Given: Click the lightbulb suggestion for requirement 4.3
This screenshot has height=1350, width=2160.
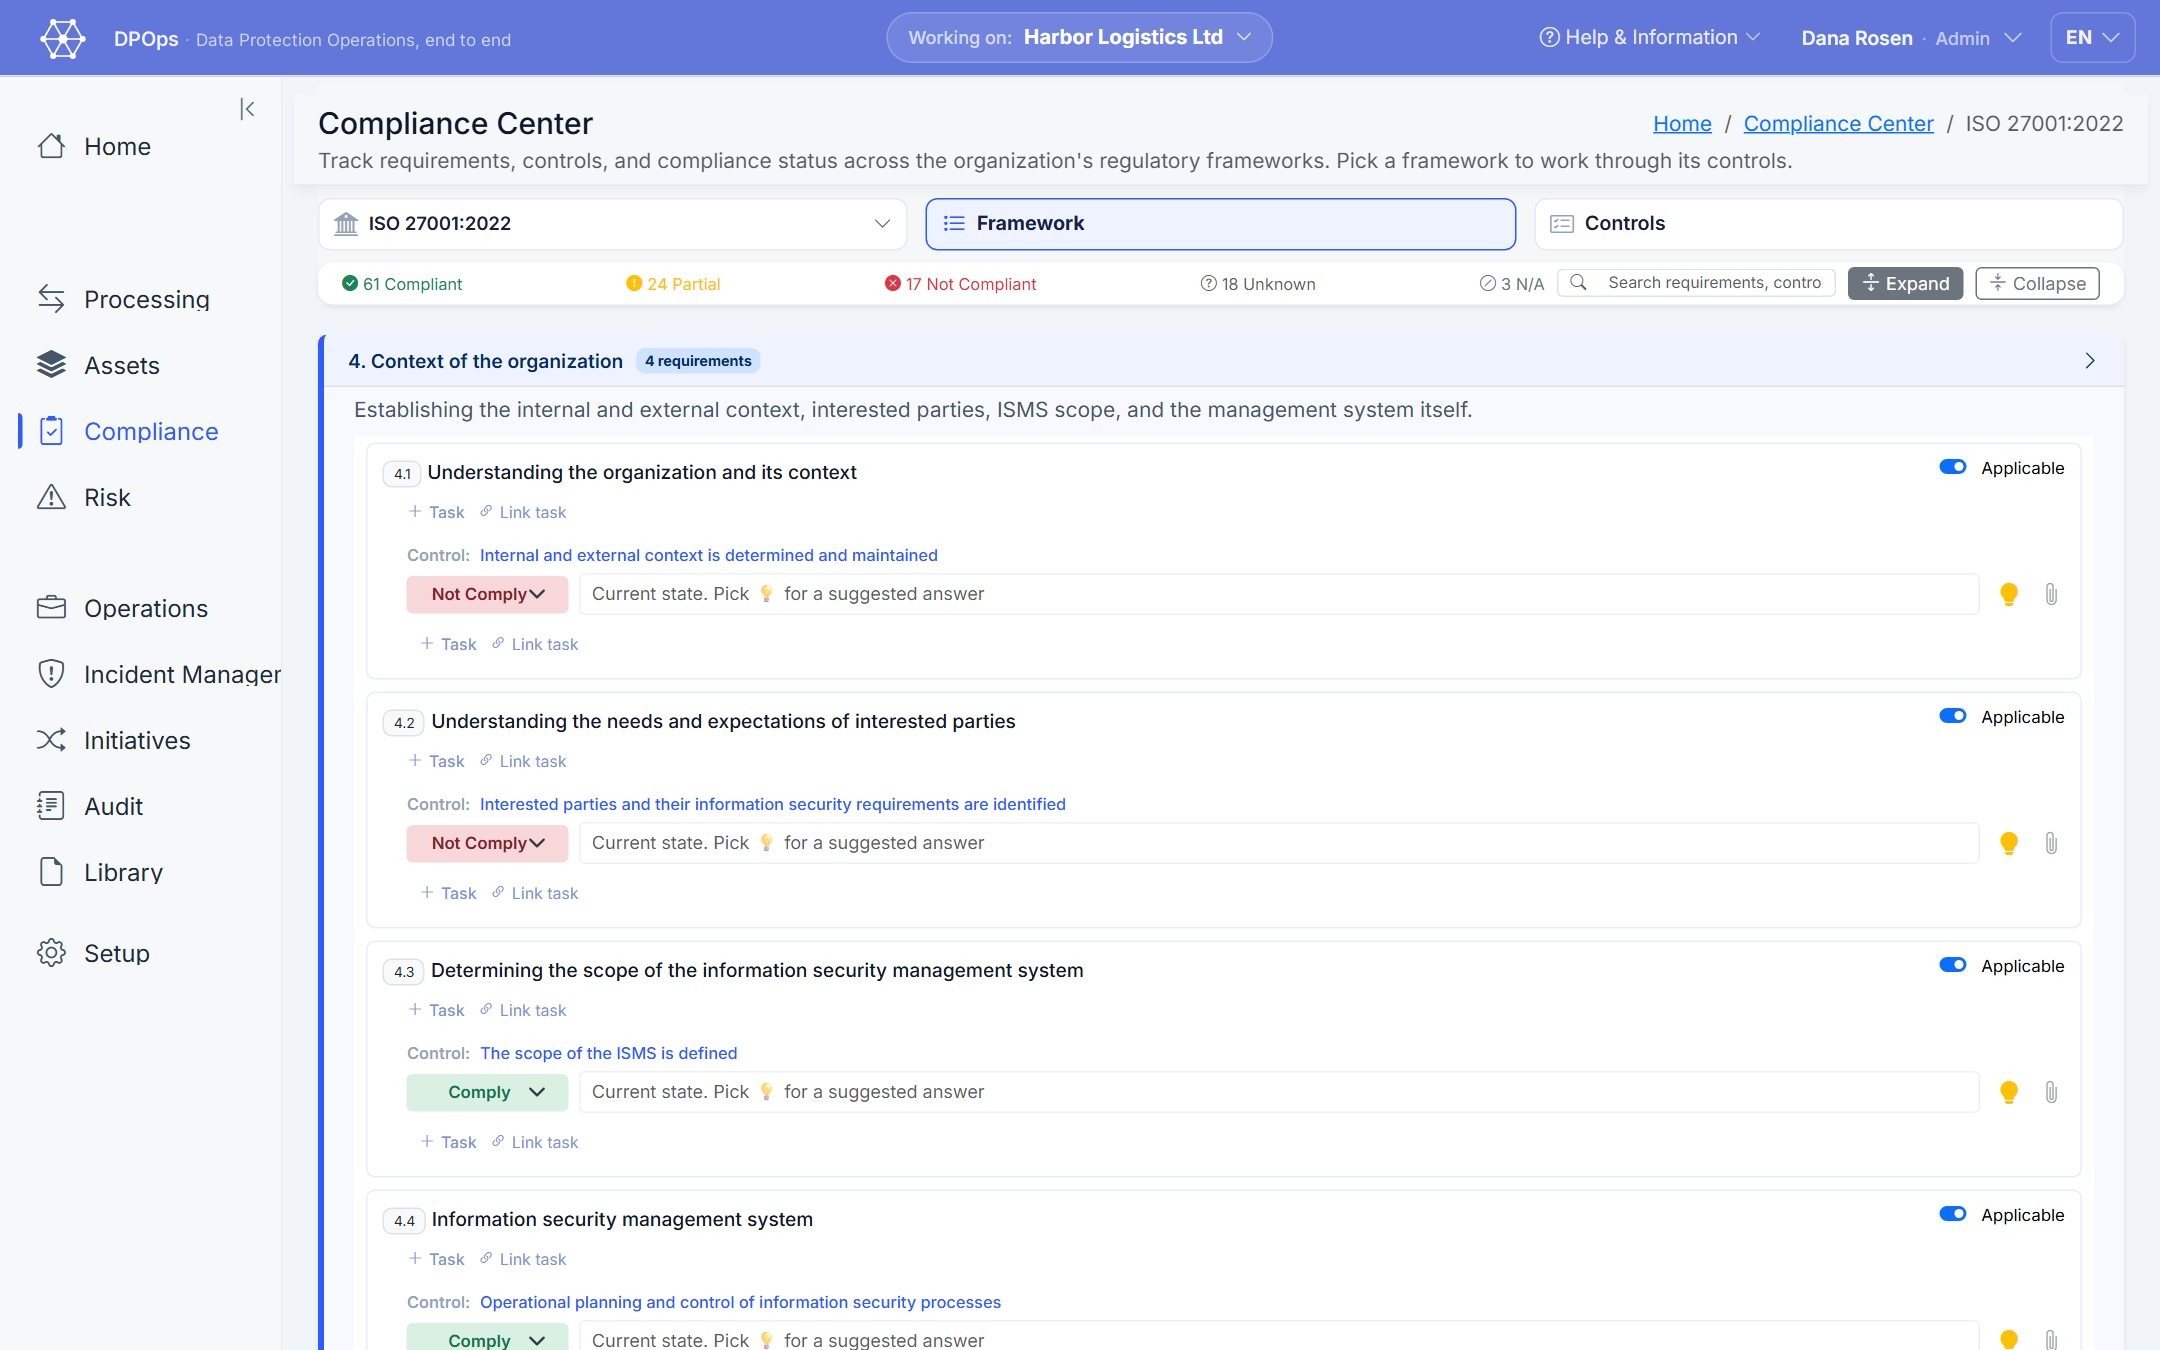Looking at the screenshot, I should click(2008, 1092).
